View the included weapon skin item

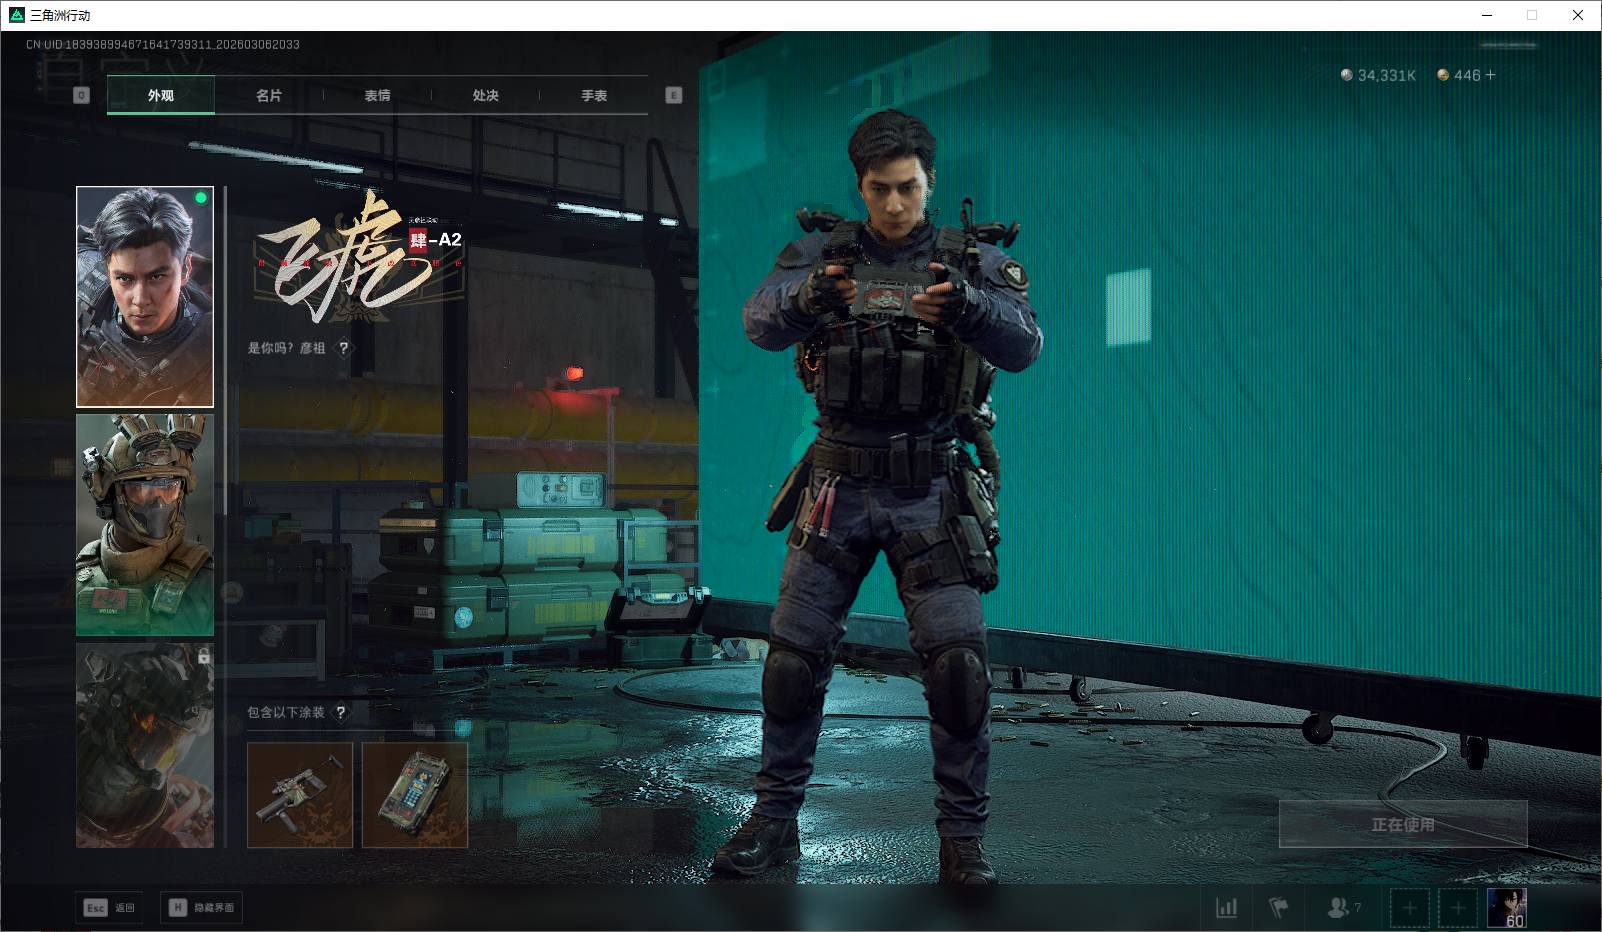tap(300, 795)
